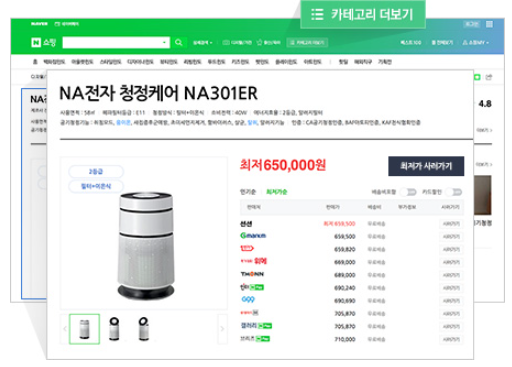Image resolution: width=512 pixels, height=367 pixels.
Task: Click the 카테고리 더보기 banner button
Action: pos(363,15)
